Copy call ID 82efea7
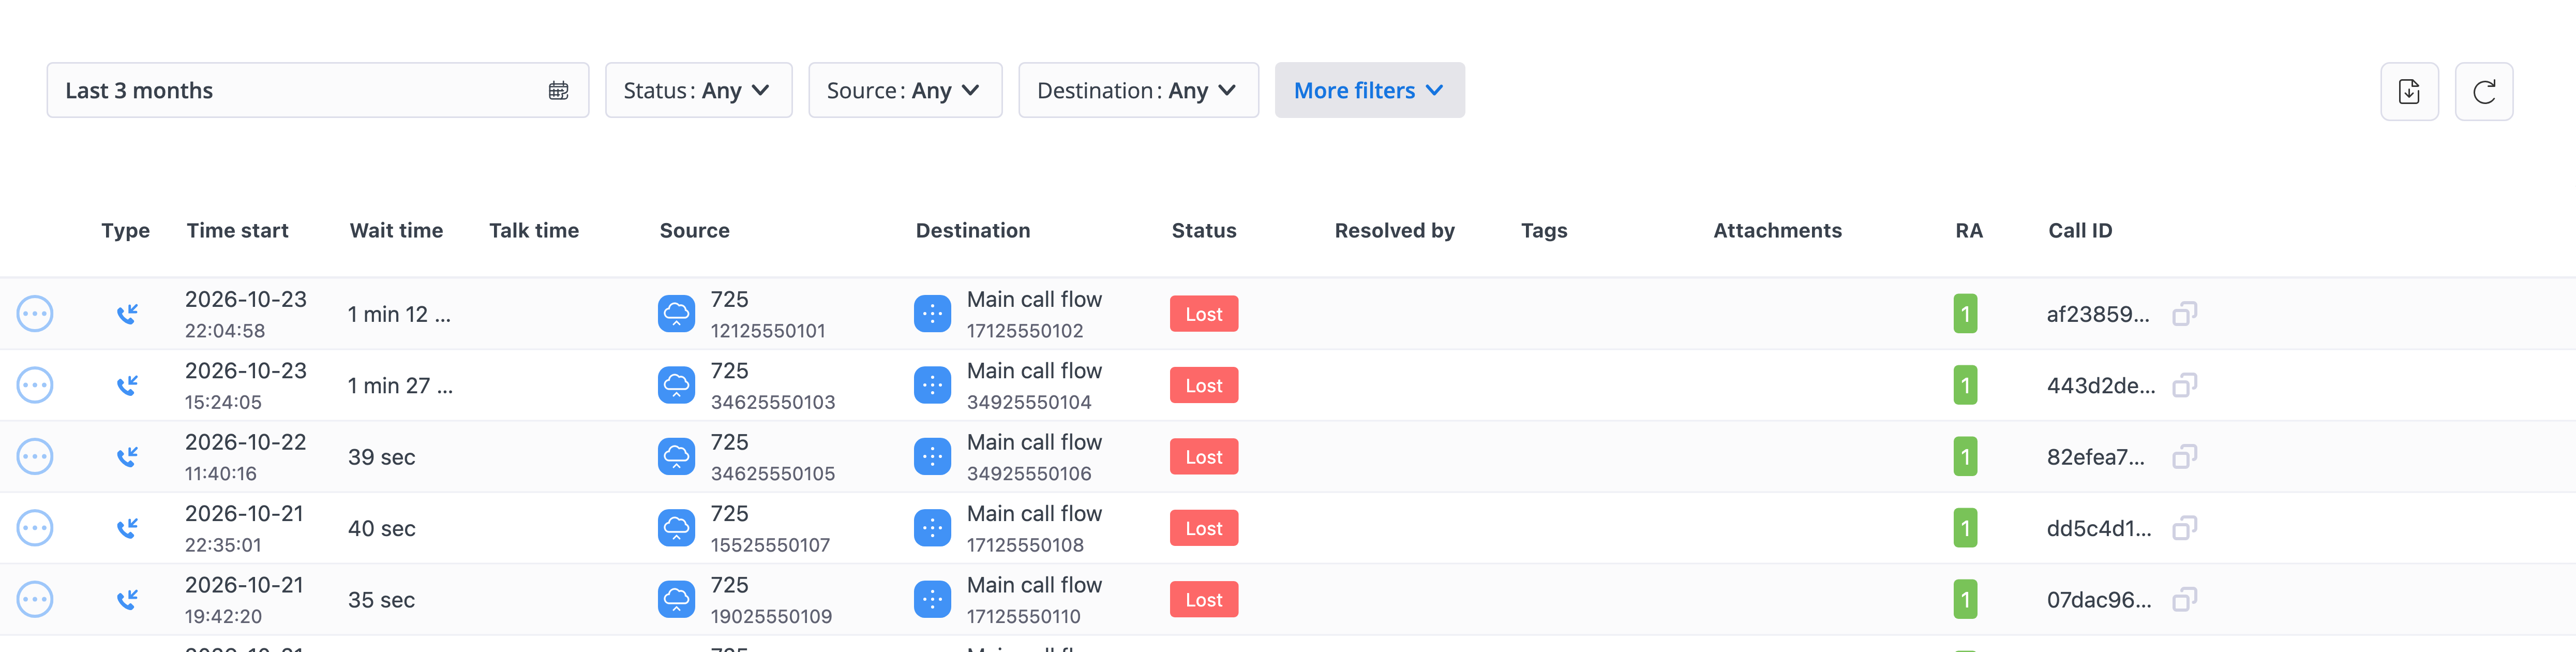The width and height of the screenshot is (2576, 652). [x=2185, y=457]
